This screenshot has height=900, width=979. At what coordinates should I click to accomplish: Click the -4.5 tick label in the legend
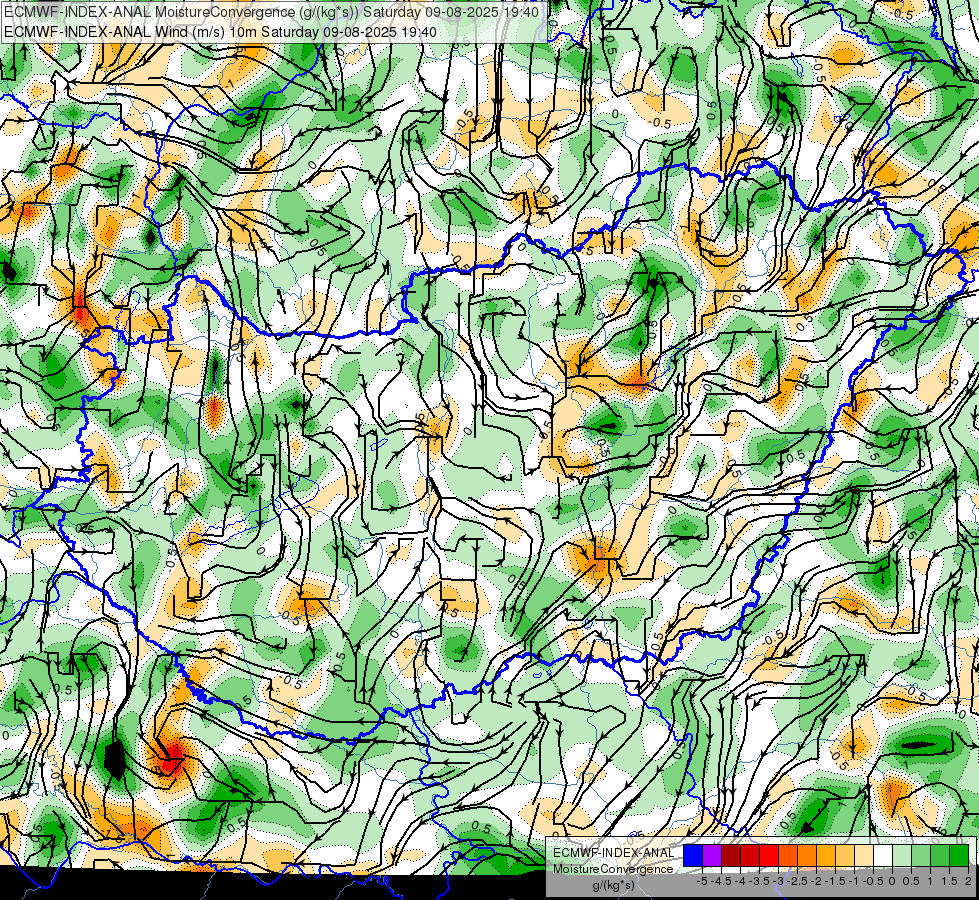tap(721, 881)
